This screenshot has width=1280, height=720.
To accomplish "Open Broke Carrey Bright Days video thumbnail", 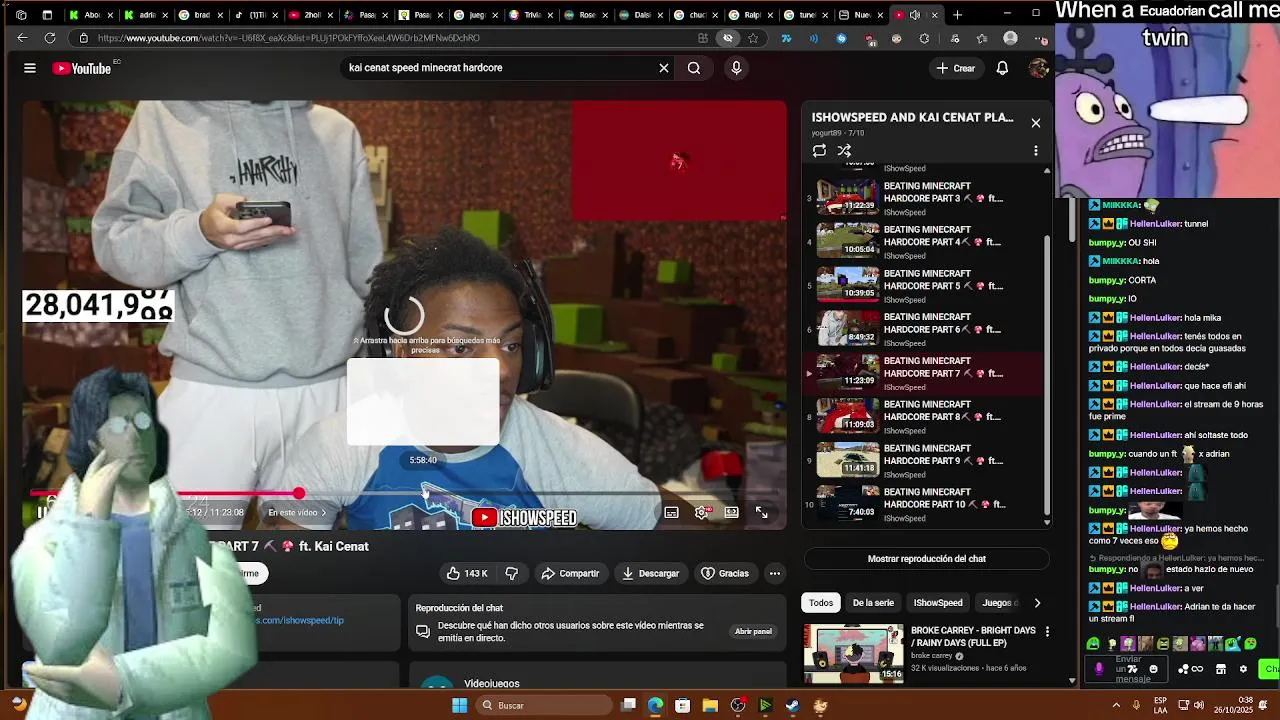I will 854,654.
